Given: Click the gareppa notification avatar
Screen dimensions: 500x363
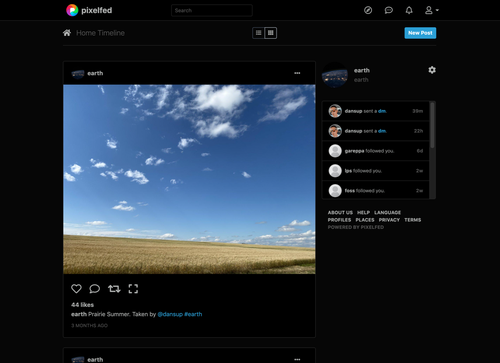Looking at the screenshot, I should click(x=335, y=151).
